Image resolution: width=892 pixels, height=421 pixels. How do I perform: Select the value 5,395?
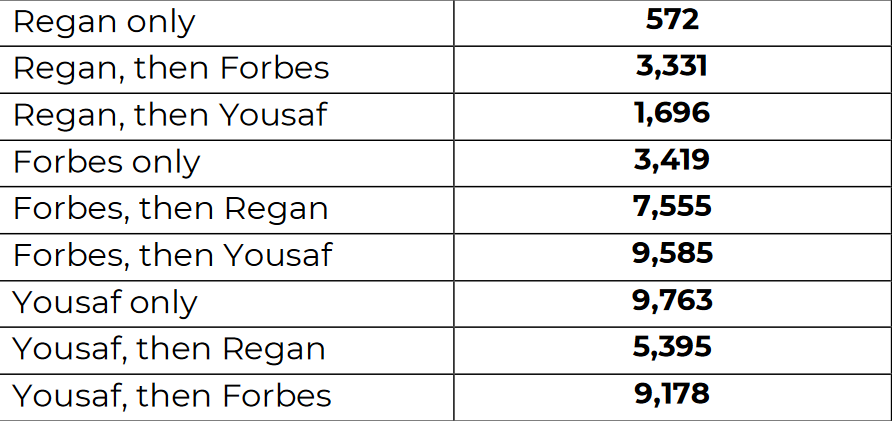[672, 346]
